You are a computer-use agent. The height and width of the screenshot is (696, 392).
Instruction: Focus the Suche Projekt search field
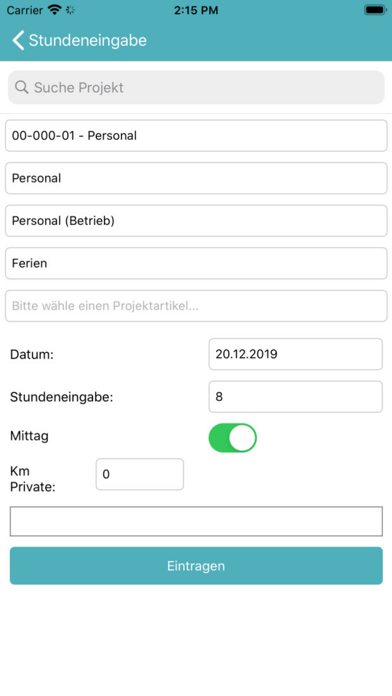[x=196, y=87]
